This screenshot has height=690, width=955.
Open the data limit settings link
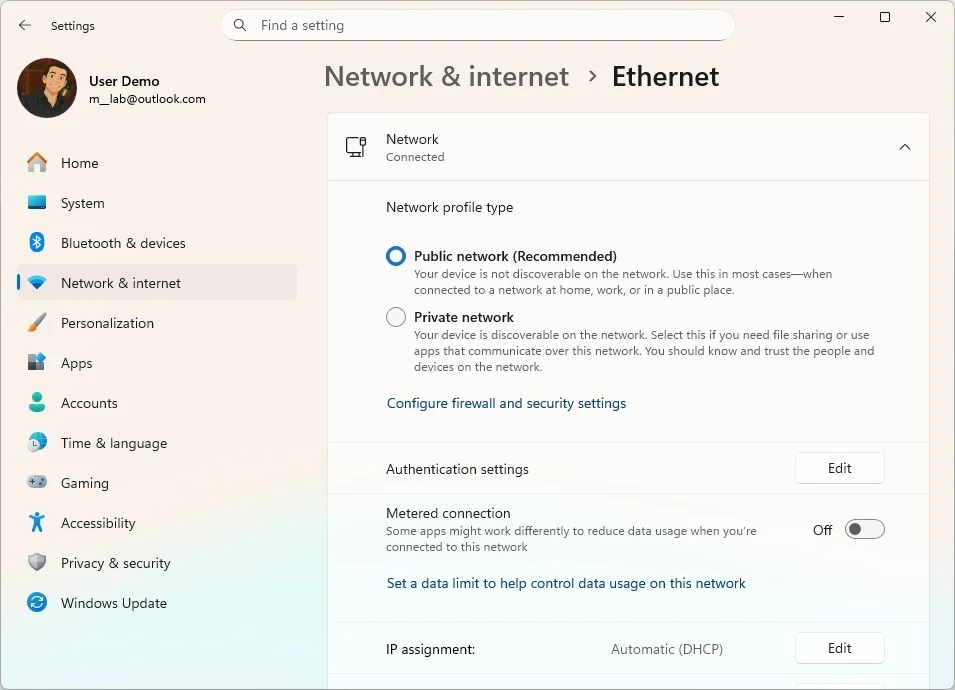pos(566,583)
